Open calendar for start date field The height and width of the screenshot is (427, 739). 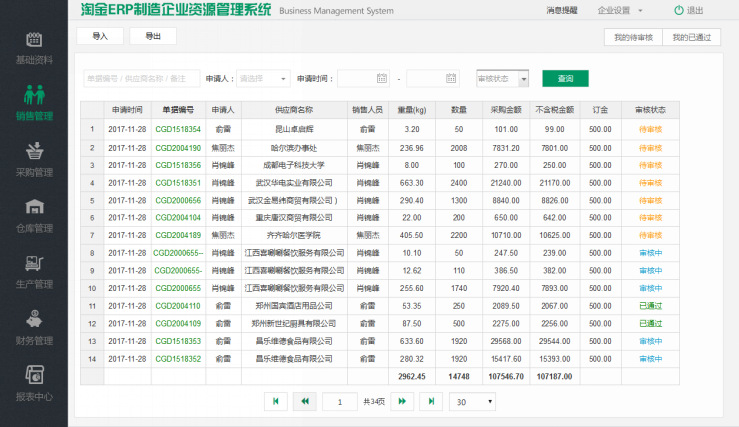point(381,78)
